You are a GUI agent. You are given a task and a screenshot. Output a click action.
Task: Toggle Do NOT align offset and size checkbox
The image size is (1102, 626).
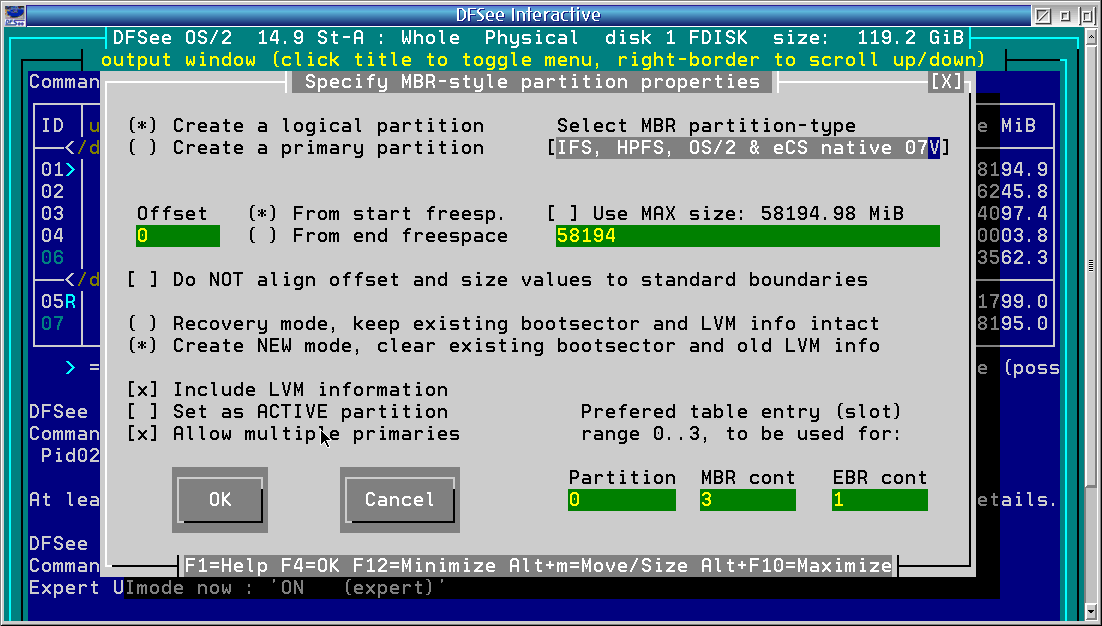(498, 280)
